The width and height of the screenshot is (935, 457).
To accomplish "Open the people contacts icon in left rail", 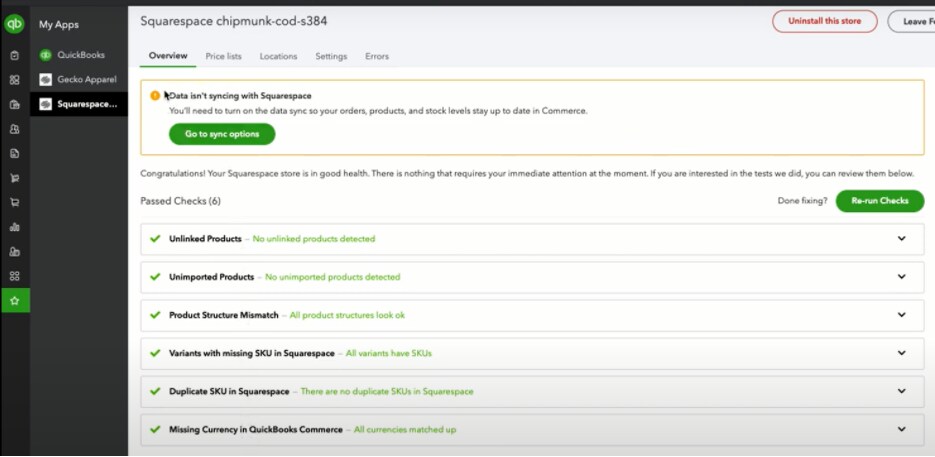I will tap(15, 129).
